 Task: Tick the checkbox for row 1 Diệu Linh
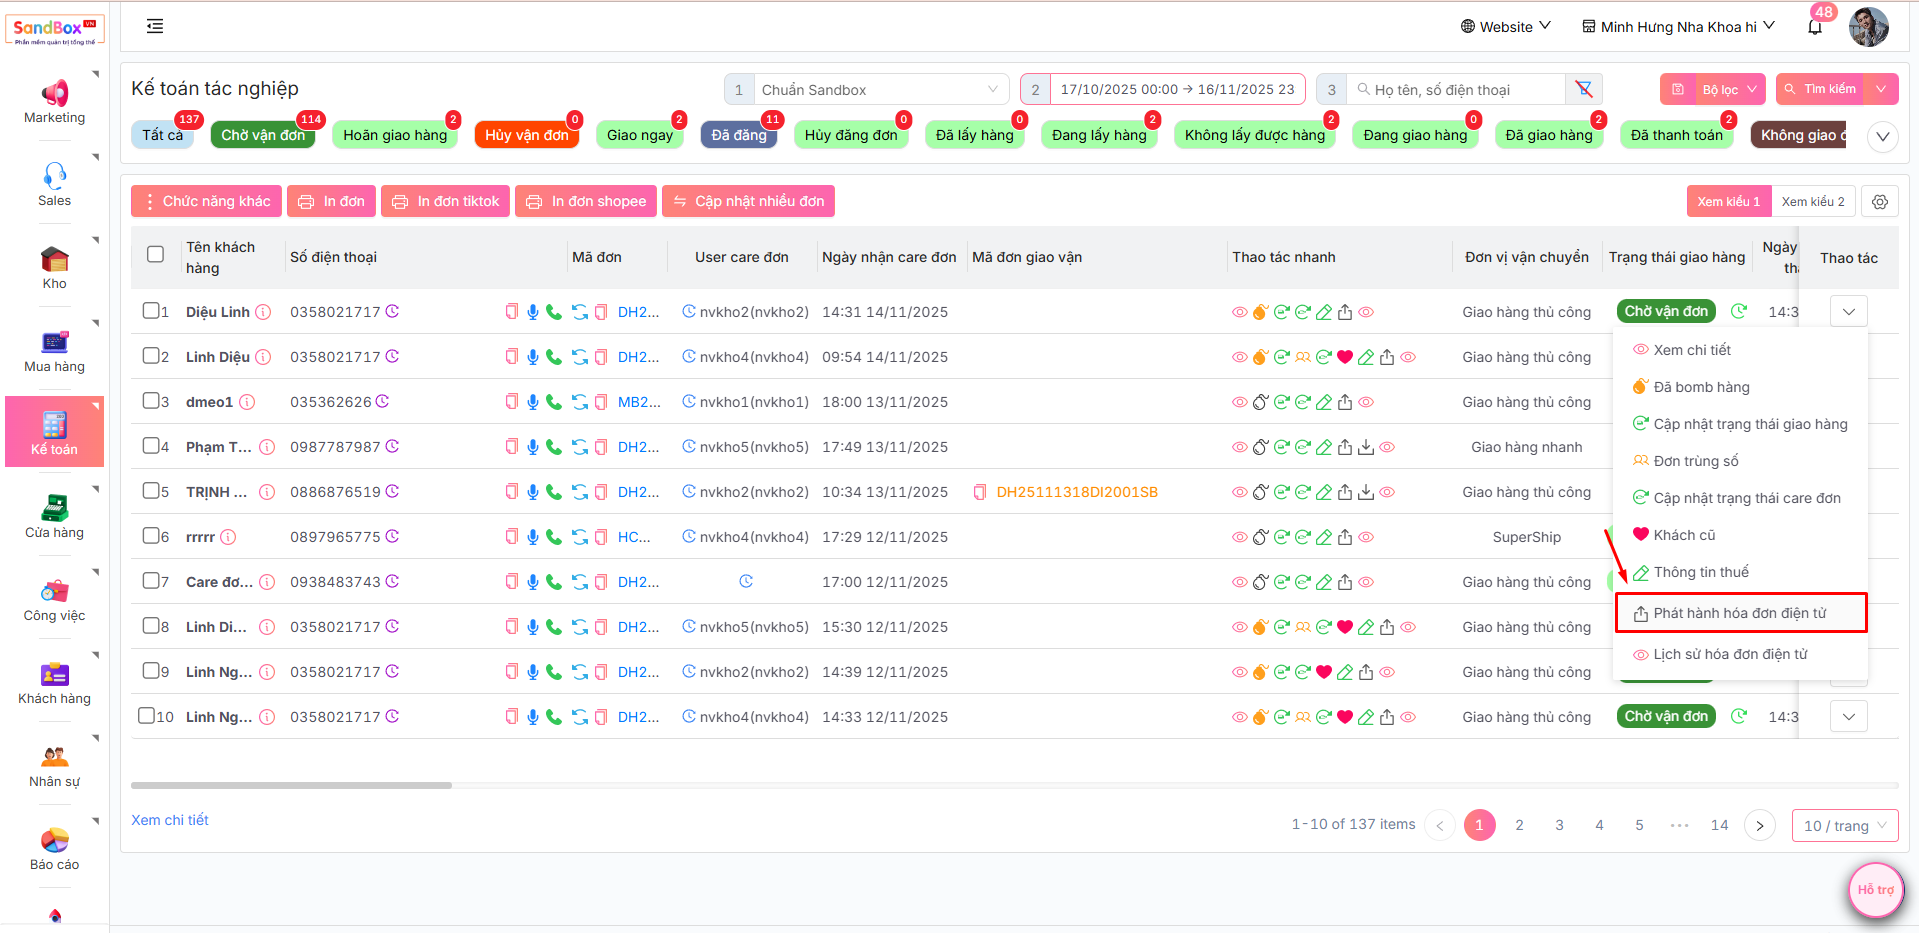click(x=150, y=311)
